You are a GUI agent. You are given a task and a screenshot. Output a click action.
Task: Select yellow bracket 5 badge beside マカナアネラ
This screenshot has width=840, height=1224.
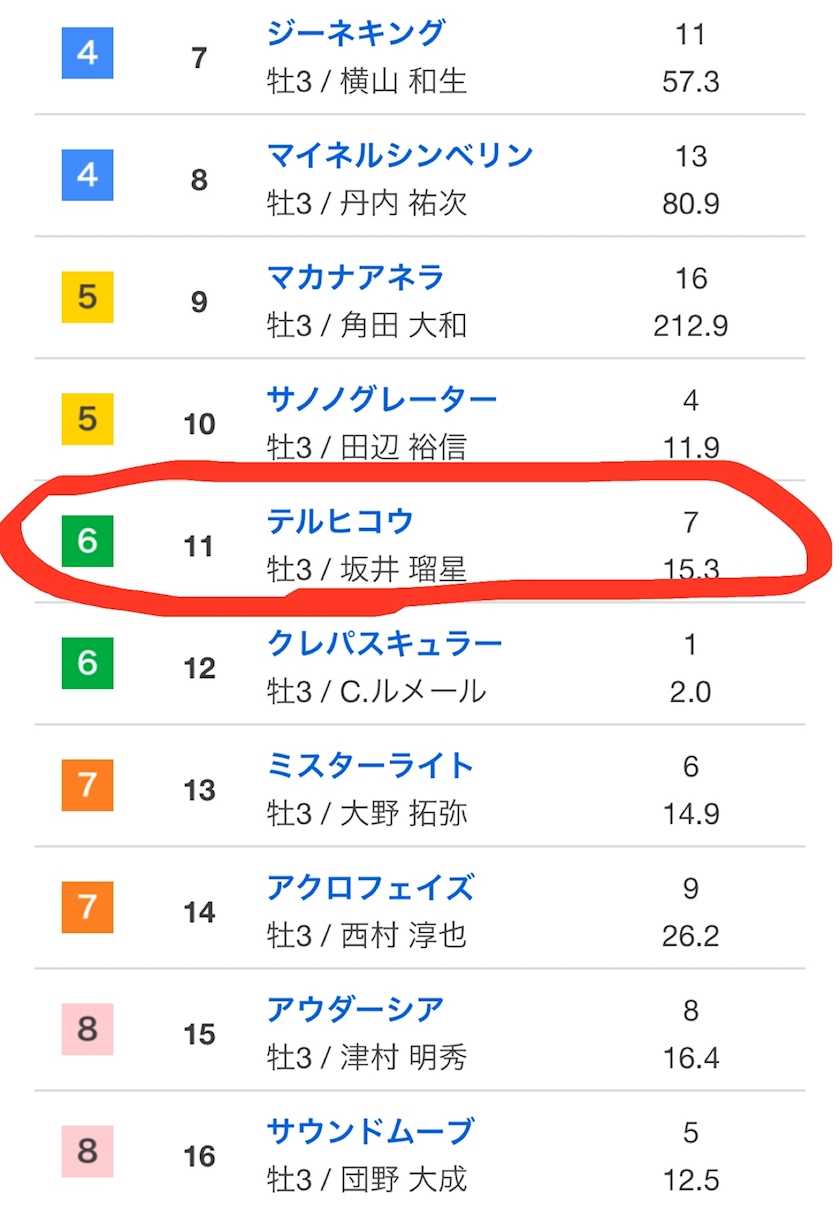[87, 298]
